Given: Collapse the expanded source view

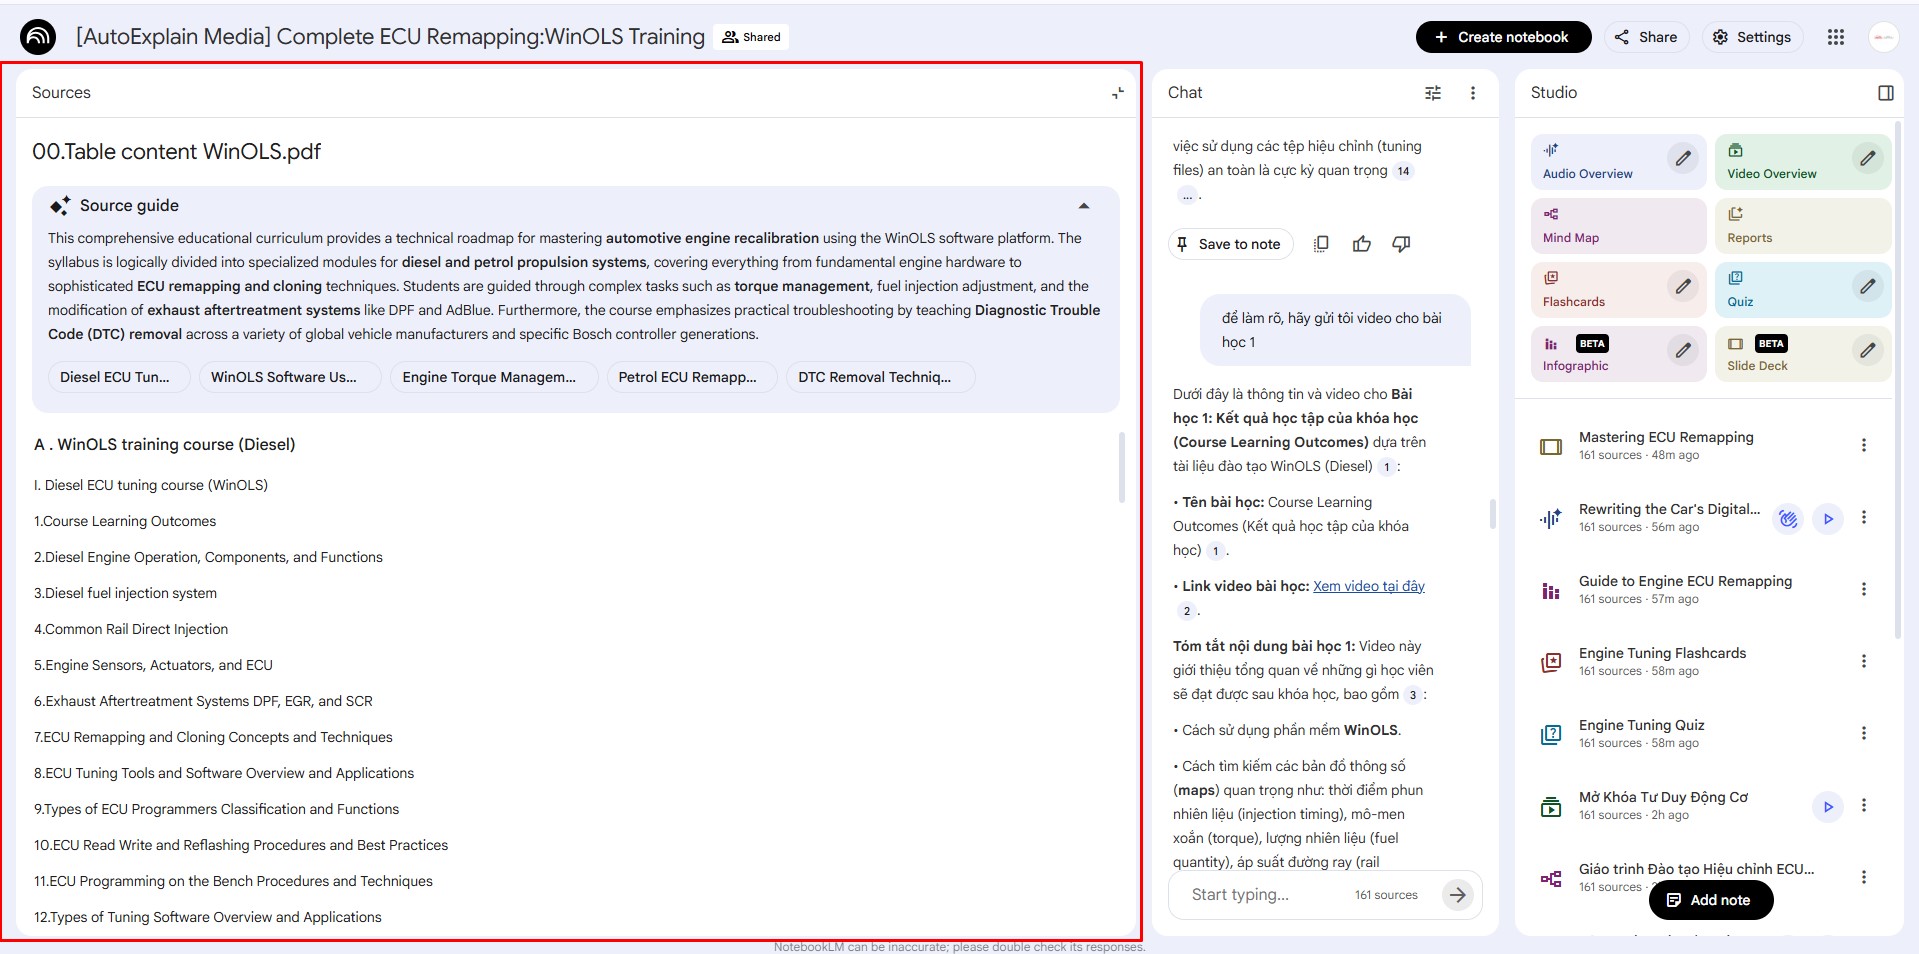Looking at the screenshot, I should (x=1118, y=93).
